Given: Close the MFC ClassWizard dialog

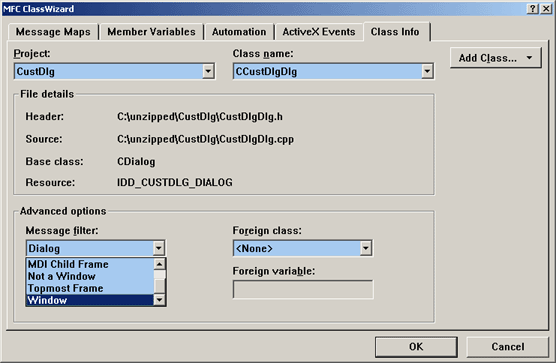Looking at the screenshot, I should coord(546,9).
